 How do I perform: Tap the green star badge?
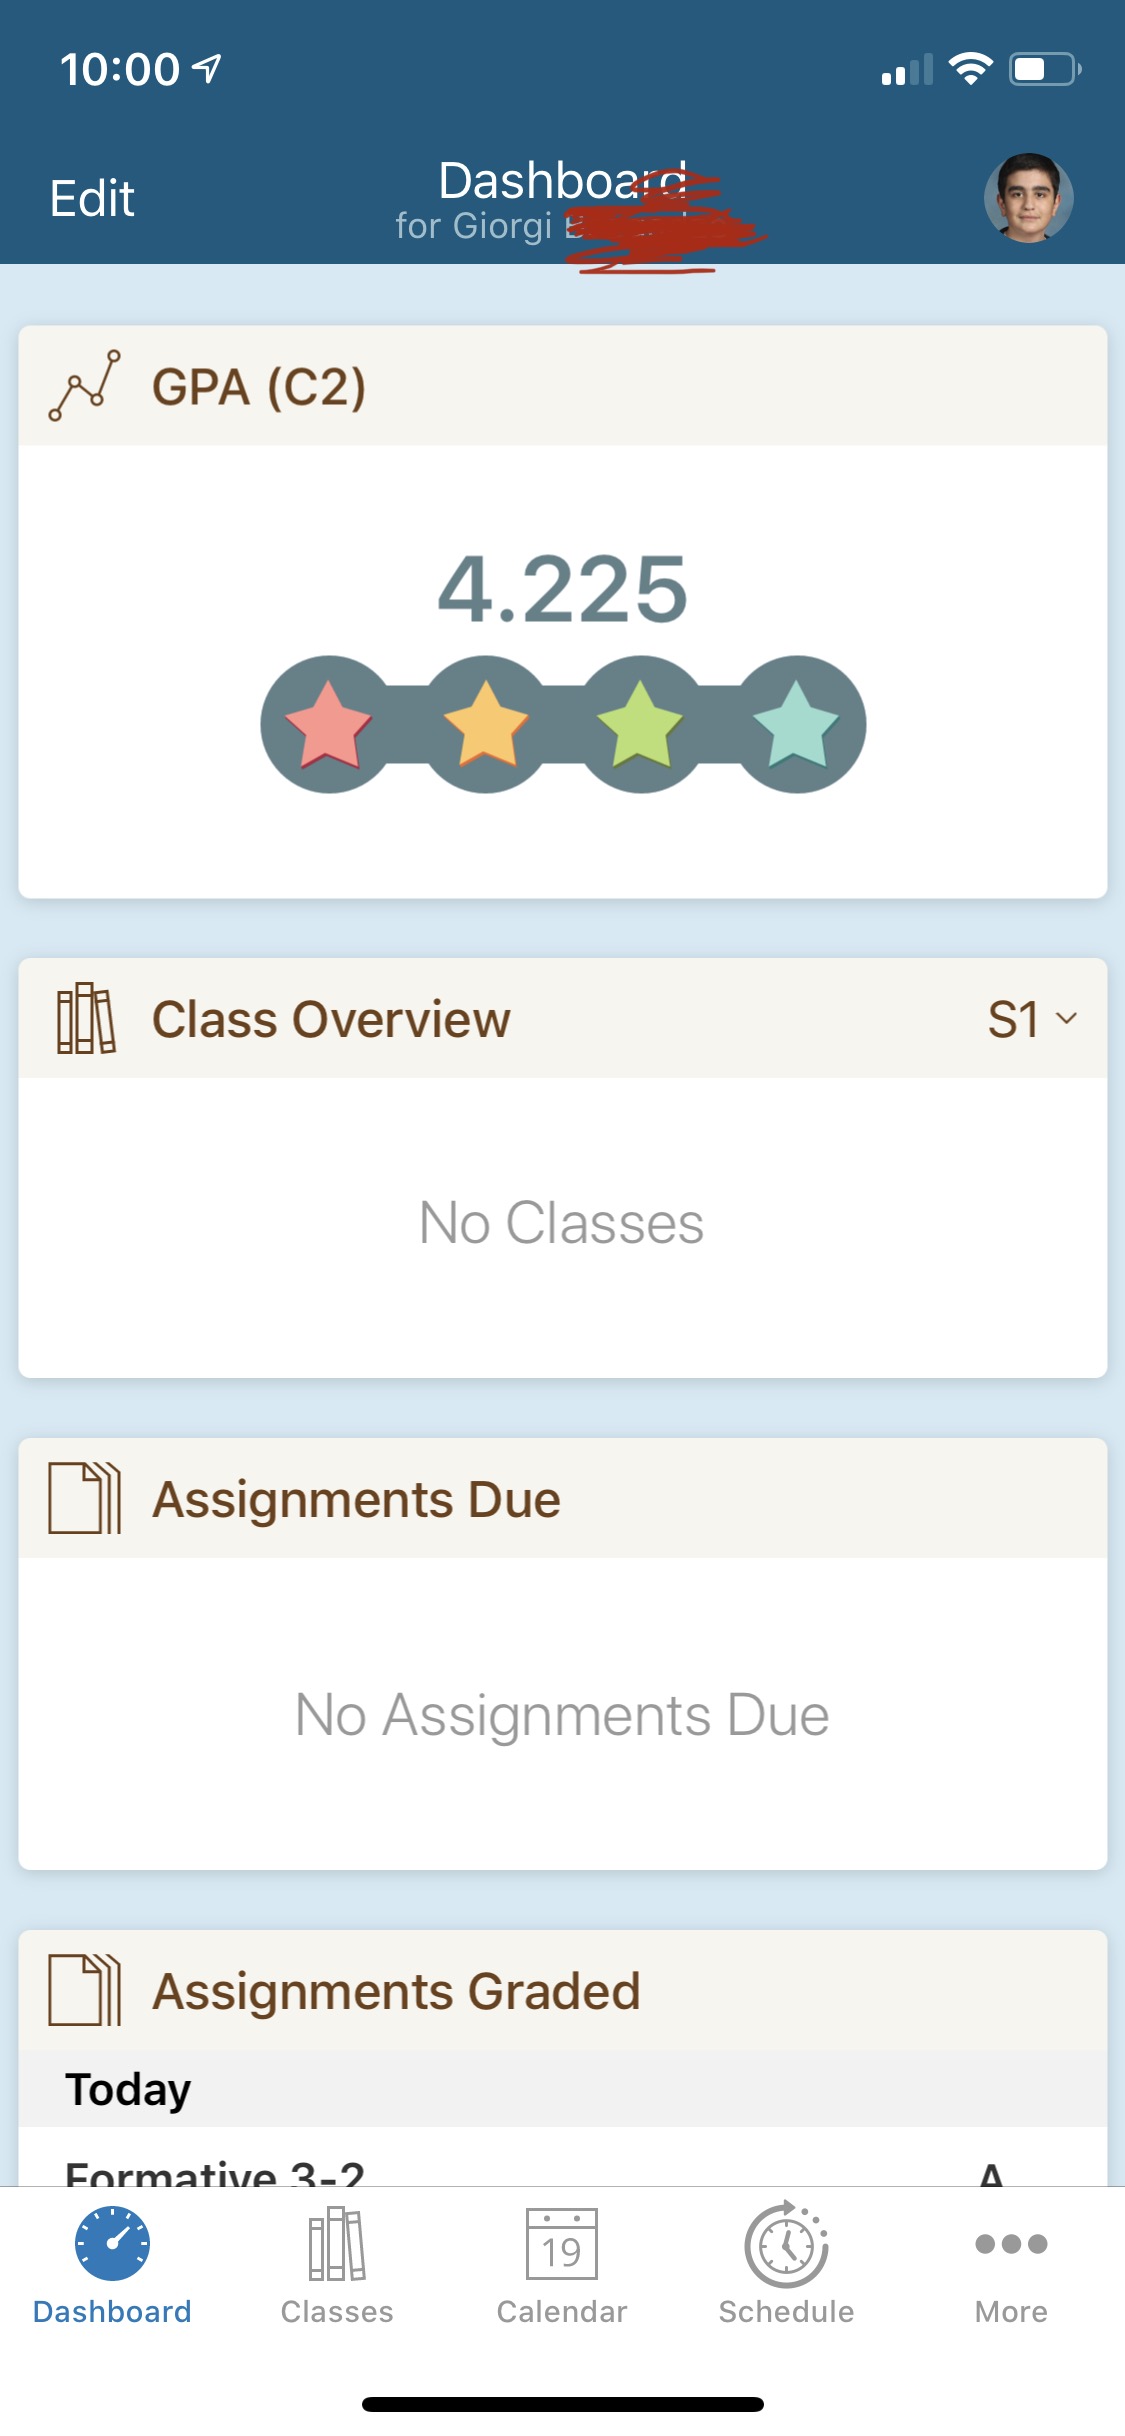point(640,724)
